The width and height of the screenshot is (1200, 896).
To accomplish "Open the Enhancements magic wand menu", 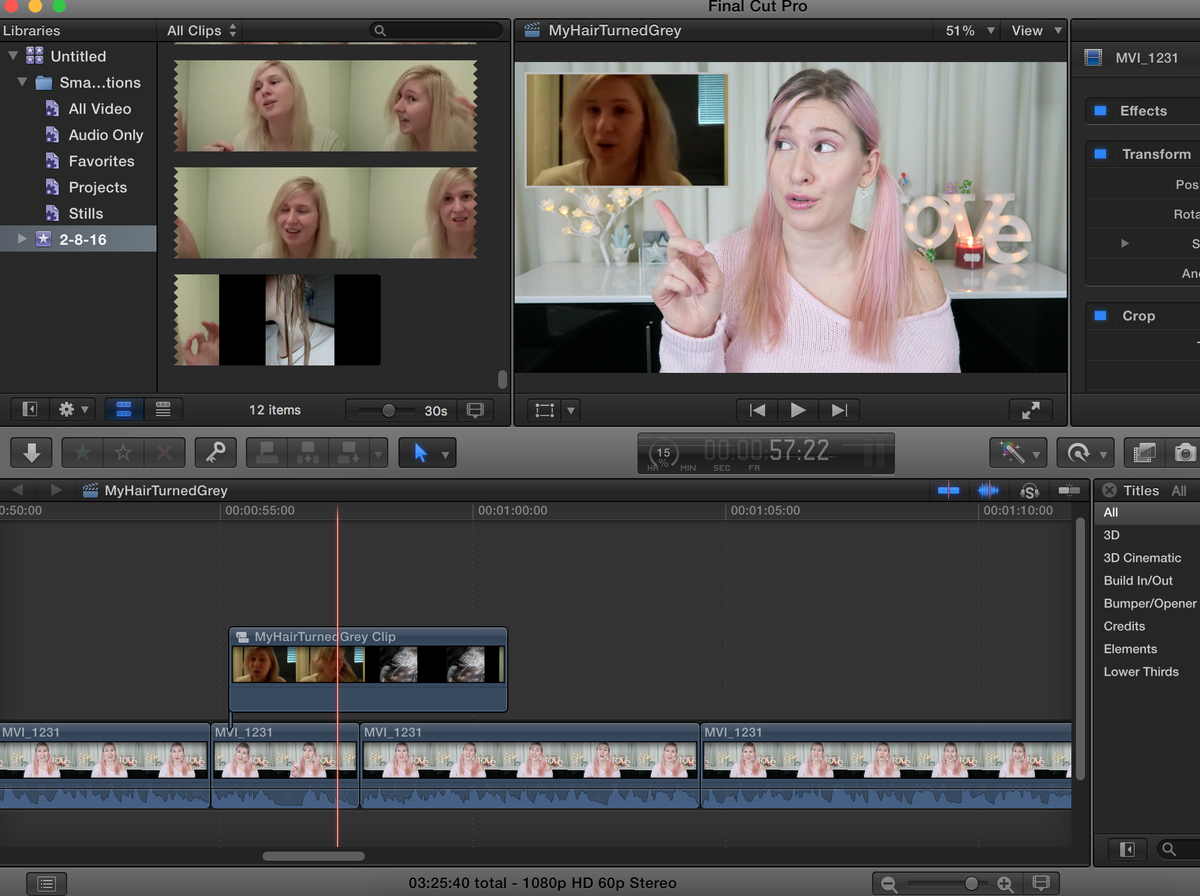I will [x=1018, y=453].
